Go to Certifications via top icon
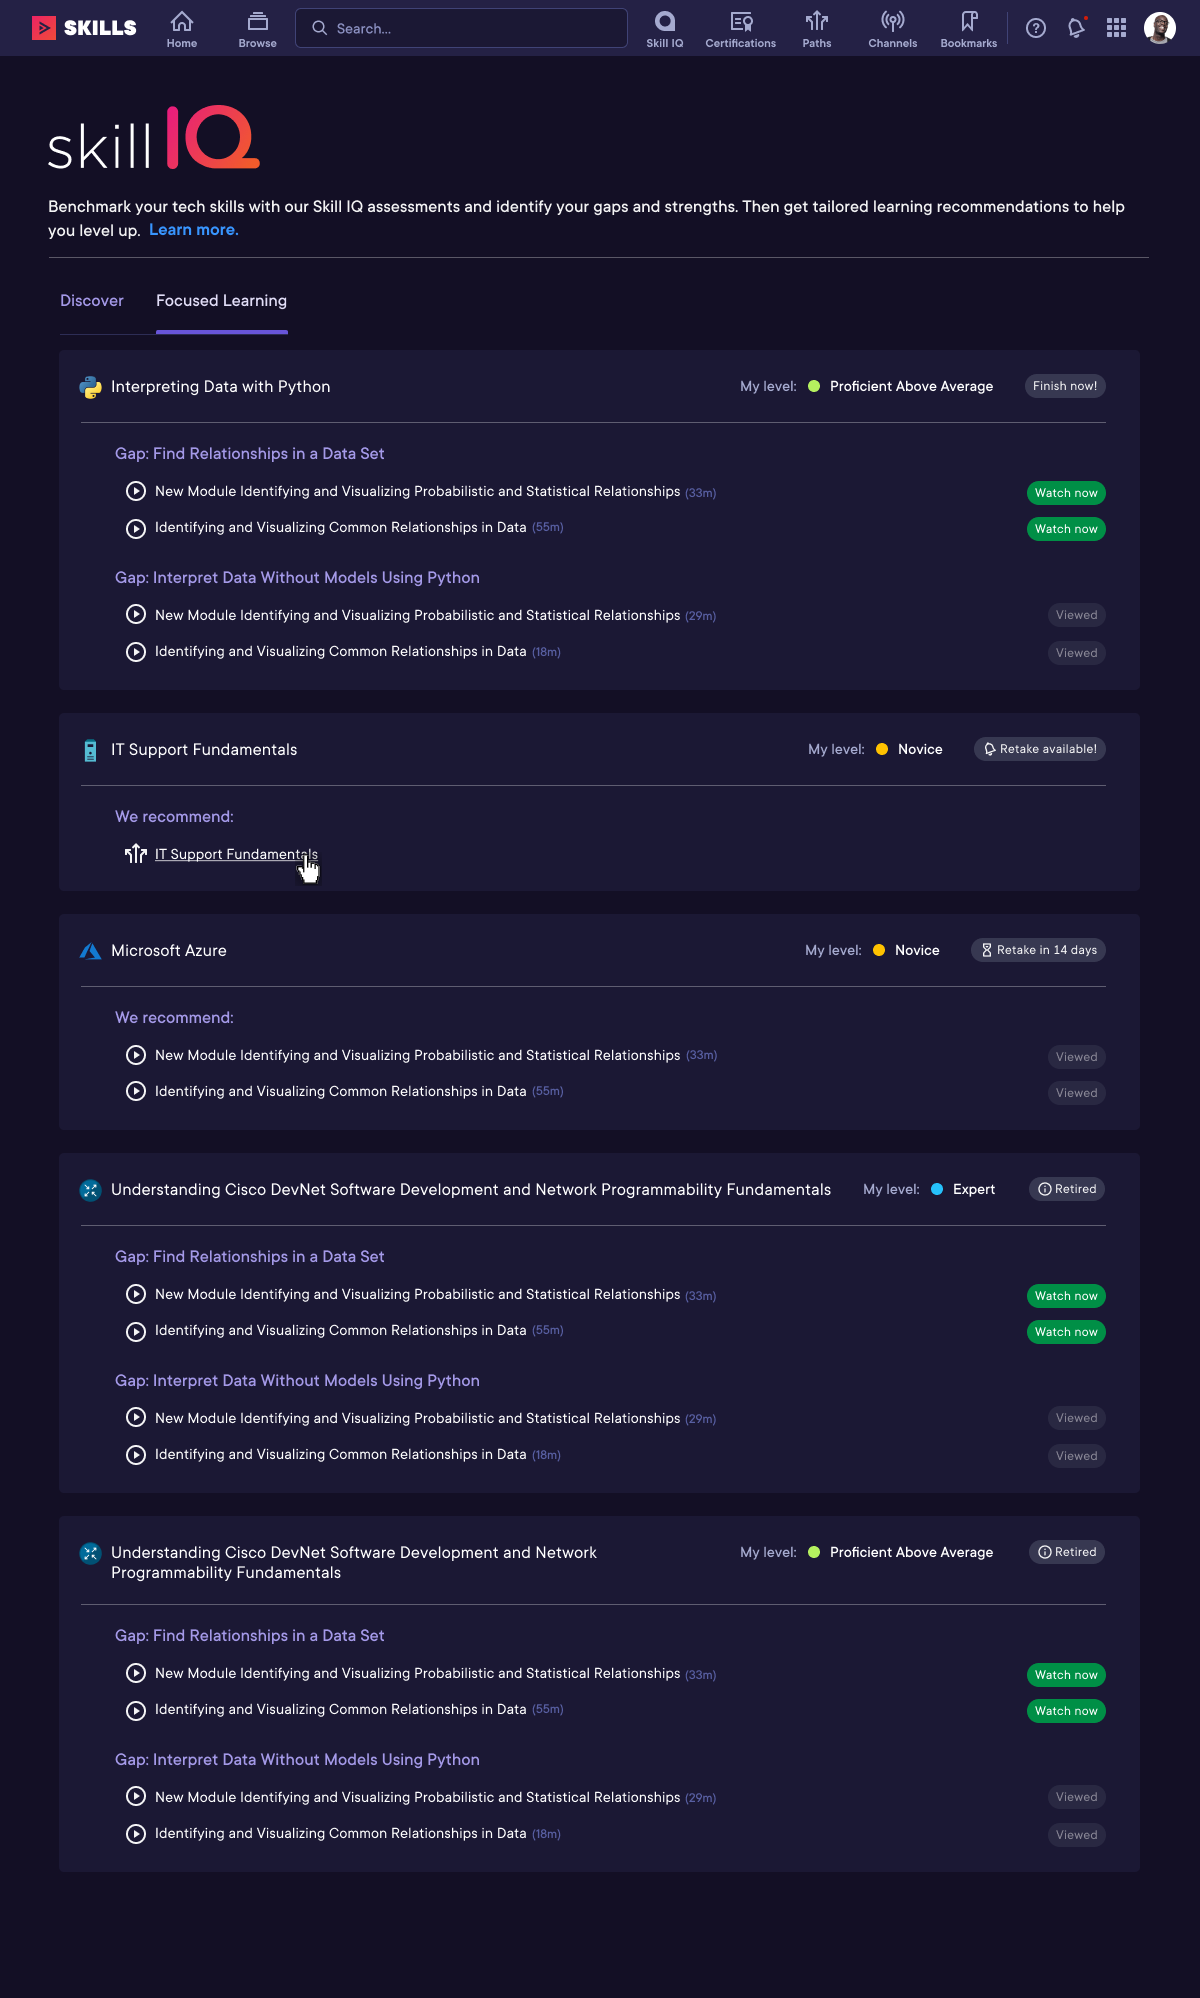 740,29
